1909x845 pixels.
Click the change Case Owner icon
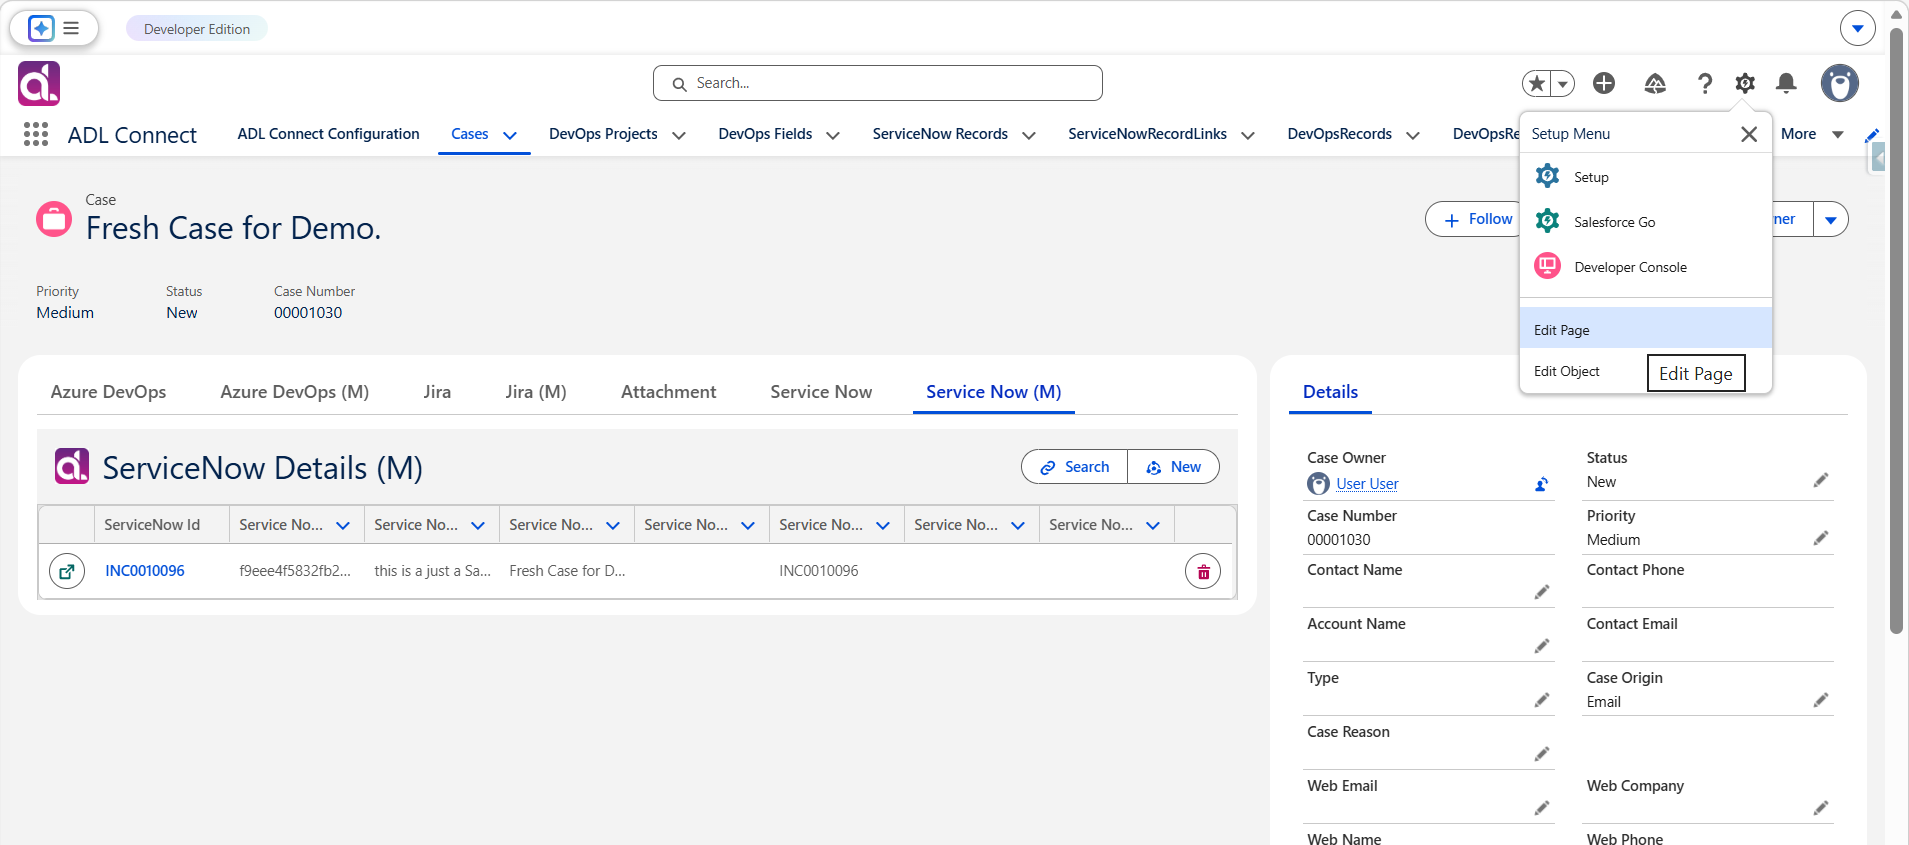pos(1541,485)
